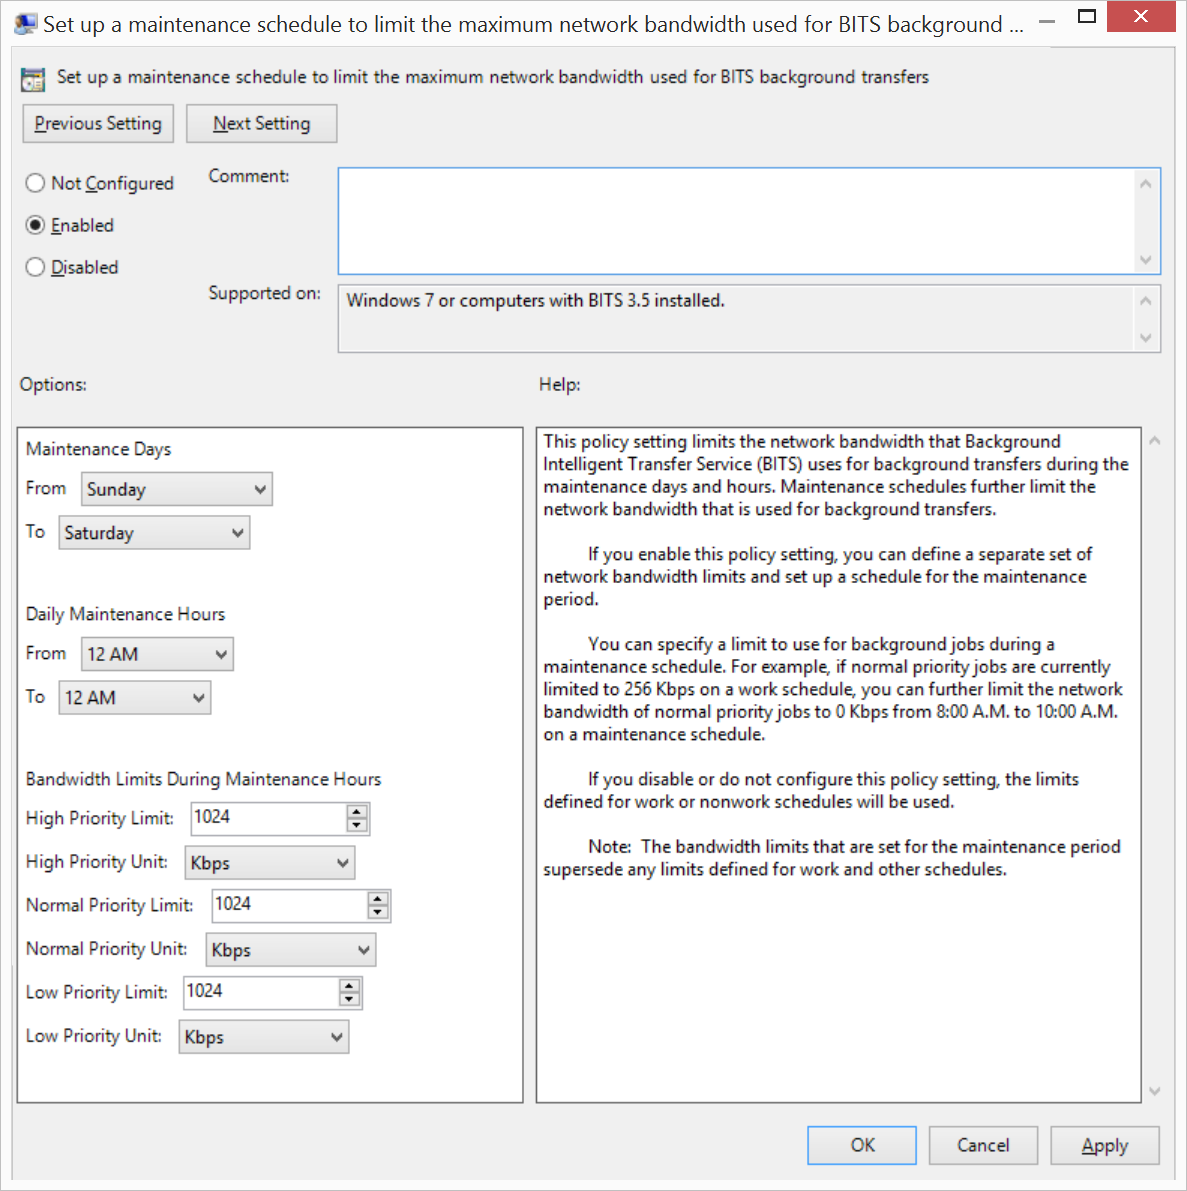Increase the Low Priority Limit value
The image size is (1187, 1191).
pos(349,986)
